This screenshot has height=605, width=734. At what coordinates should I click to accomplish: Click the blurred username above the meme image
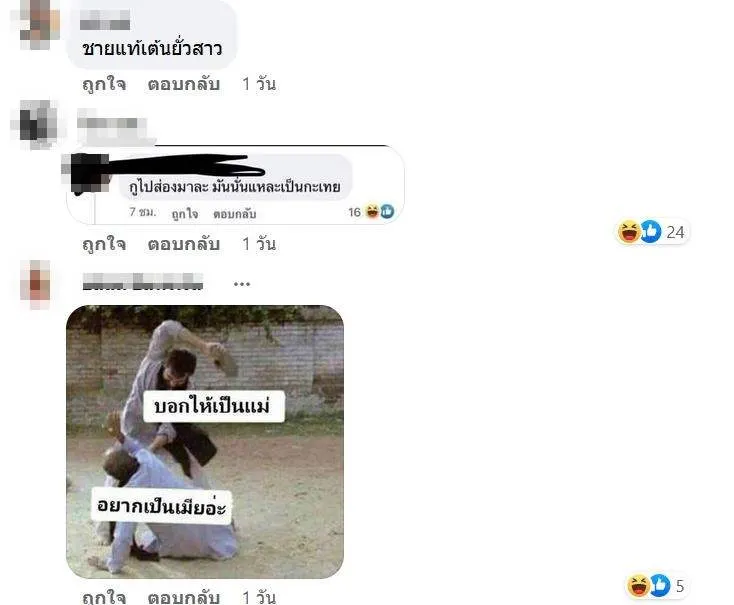tap(143, 282)
